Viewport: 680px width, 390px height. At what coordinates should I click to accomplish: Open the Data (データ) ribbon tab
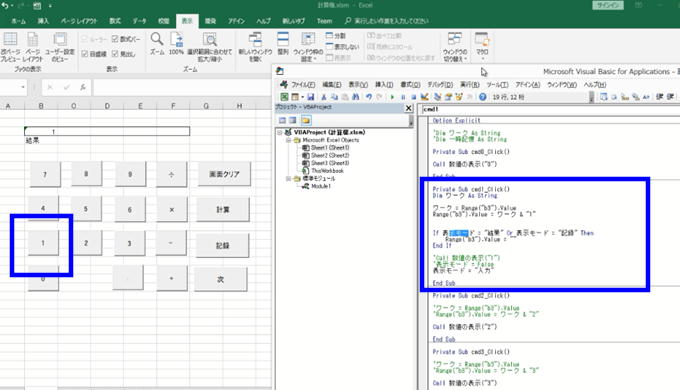point(139,21)
